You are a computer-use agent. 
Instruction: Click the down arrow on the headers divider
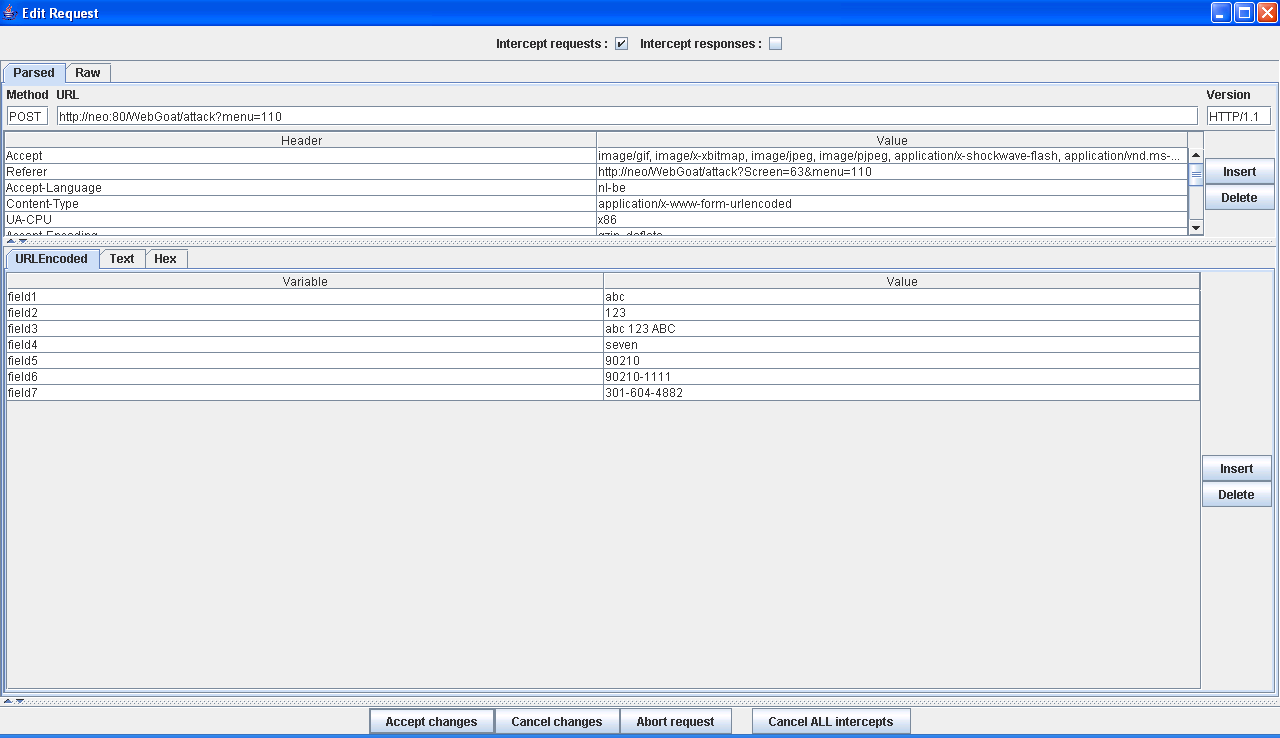[21, 241]
